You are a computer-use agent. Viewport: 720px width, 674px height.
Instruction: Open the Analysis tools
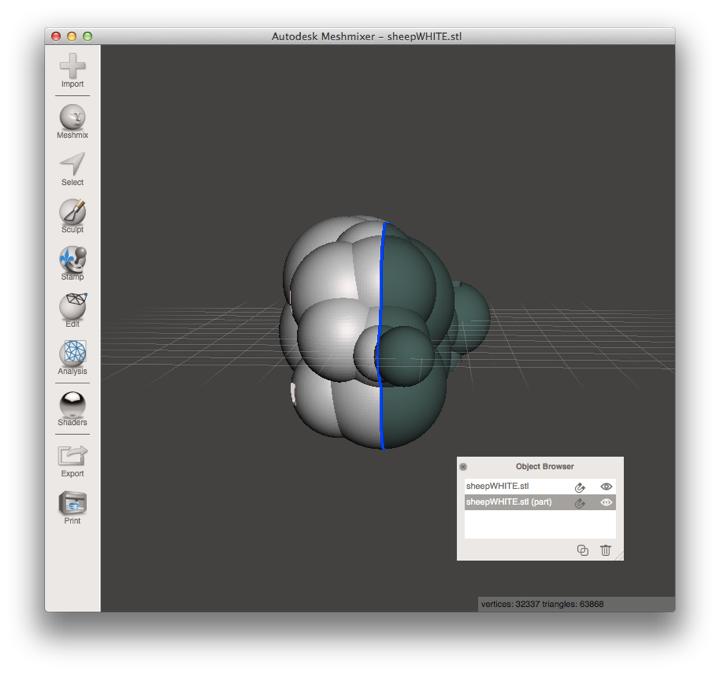72,357
